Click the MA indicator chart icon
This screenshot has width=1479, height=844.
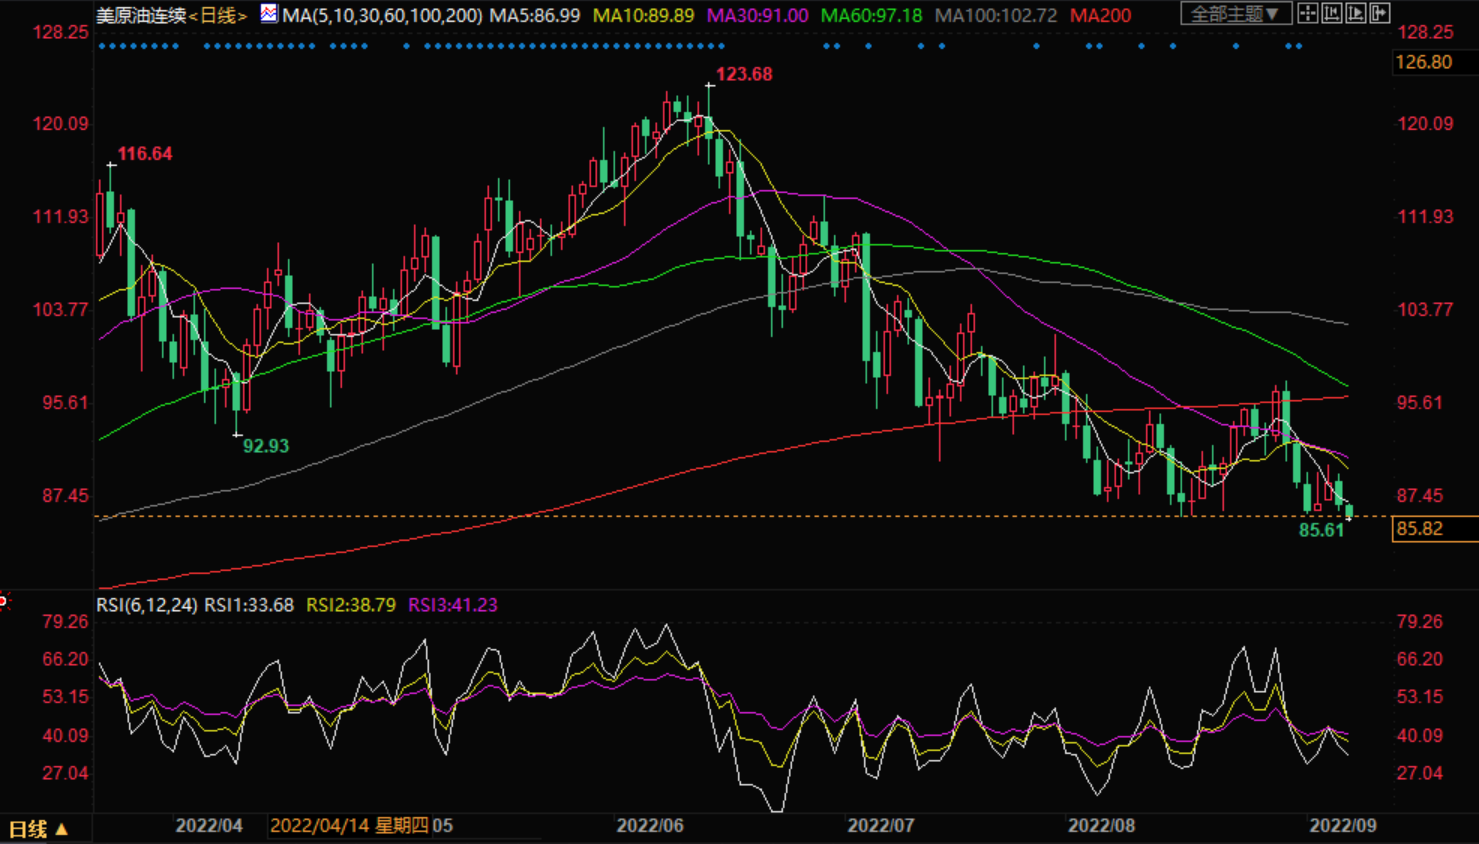point(269,14)
